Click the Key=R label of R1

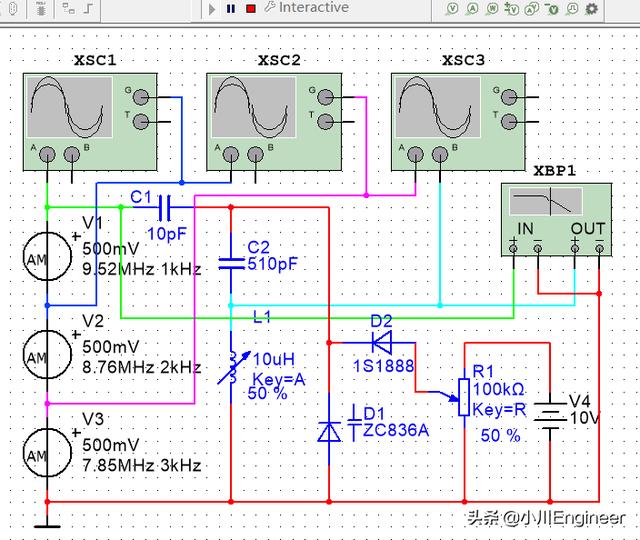tap(499, 409)
